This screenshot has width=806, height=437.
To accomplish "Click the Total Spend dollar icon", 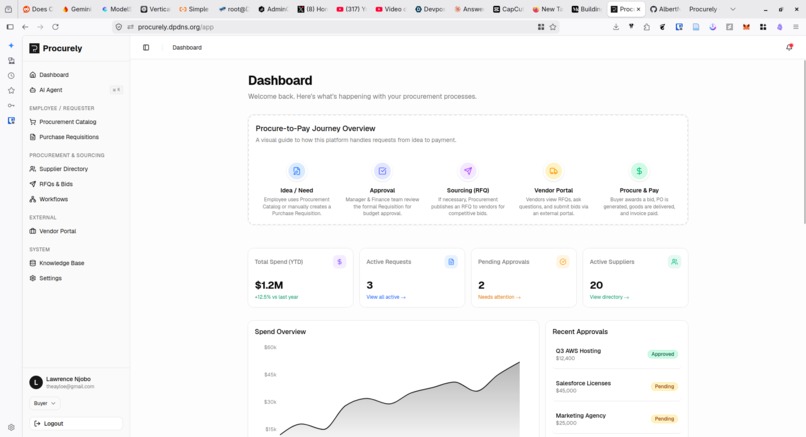I will pos(339,262).
